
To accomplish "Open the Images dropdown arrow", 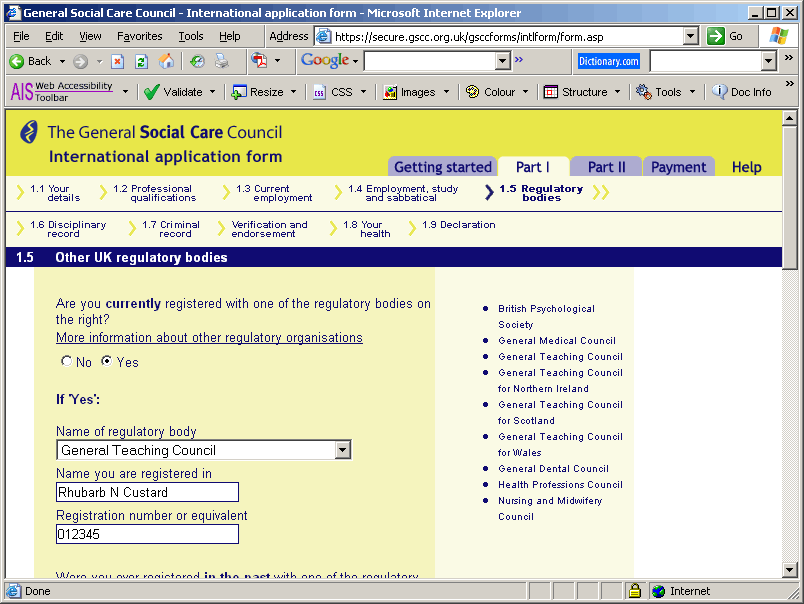I will [x=446, y=92].
